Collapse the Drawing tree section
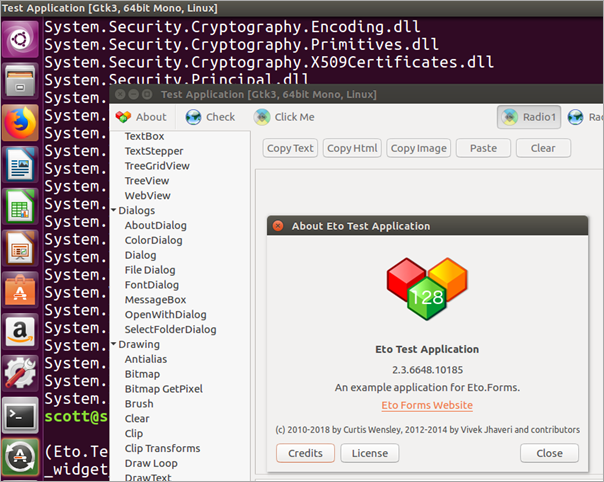Image resolution: width=604 pixels, height=482 pixels. [x=113, y=345]
